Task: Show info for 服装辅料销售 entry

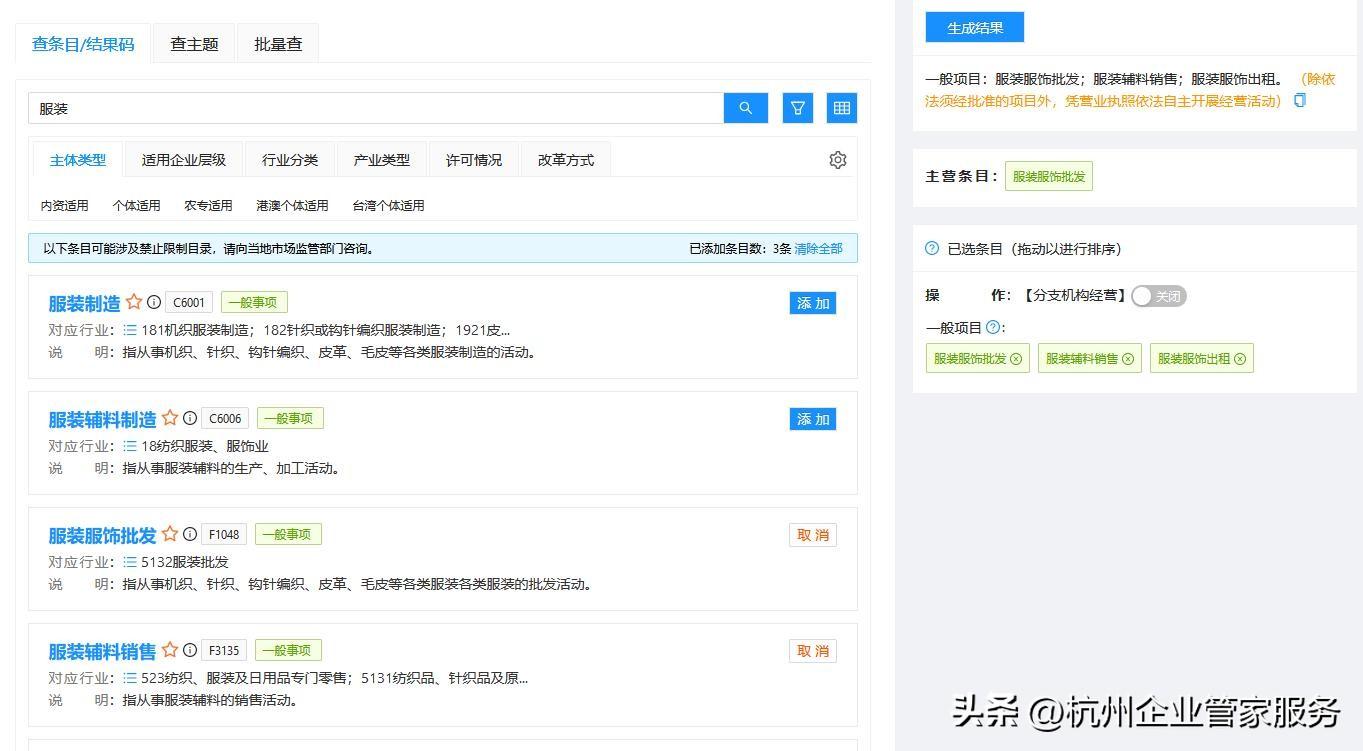Action: (190, 650)
